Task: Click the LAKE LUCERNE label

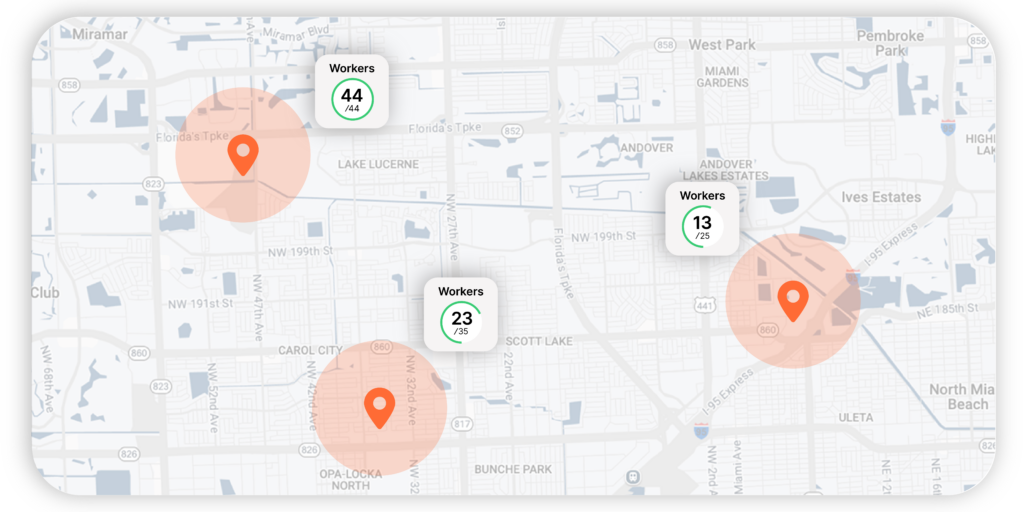Action: tap(378, 164)
